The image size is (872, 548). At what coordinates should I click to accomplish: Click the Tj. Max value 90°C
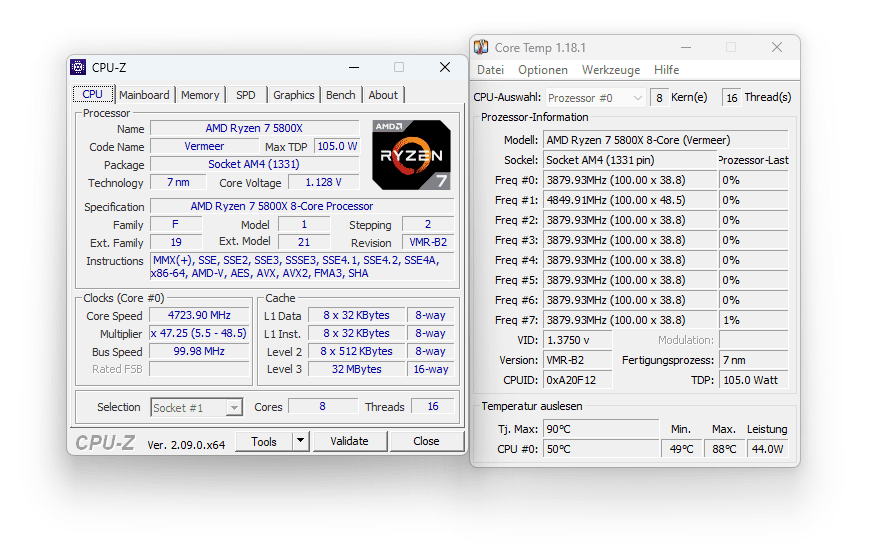click(x=601, y=429)
